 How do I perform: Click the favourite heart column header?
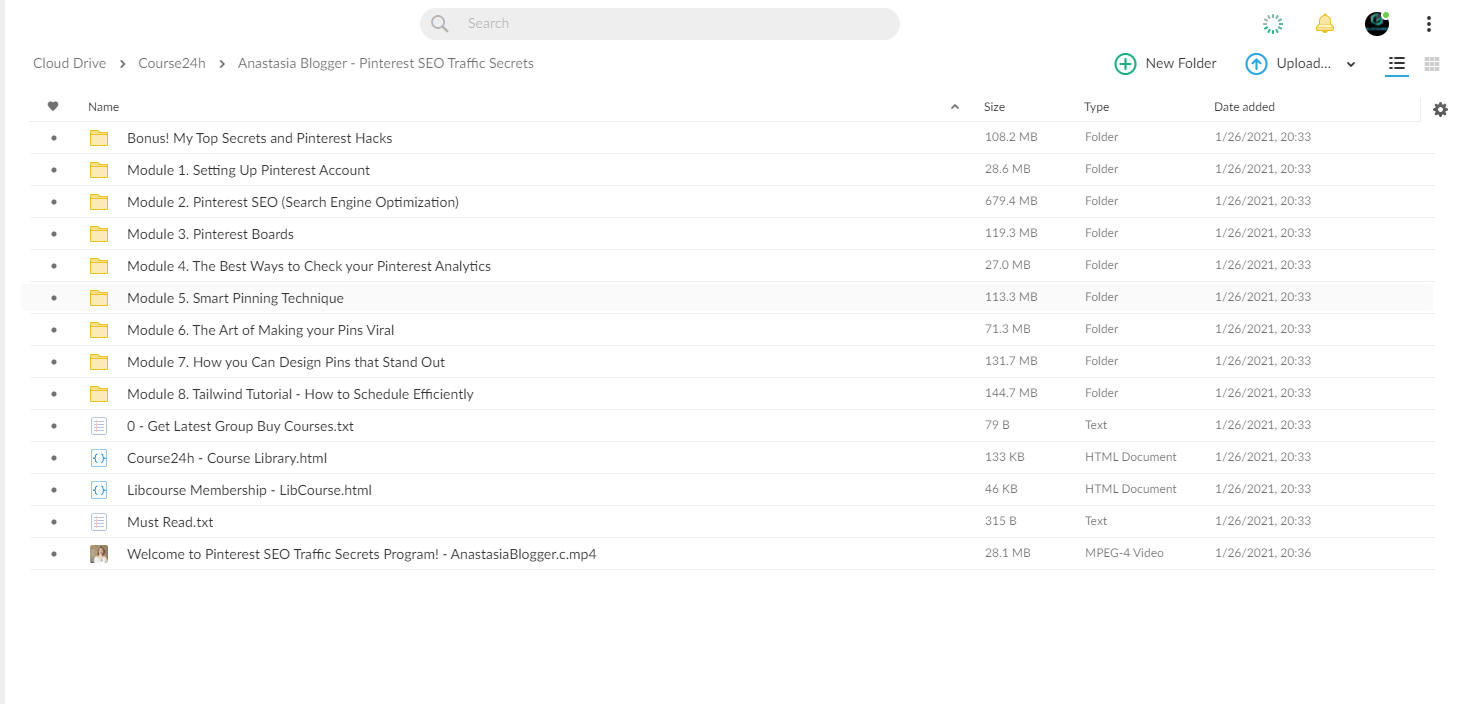pos(53,106)
